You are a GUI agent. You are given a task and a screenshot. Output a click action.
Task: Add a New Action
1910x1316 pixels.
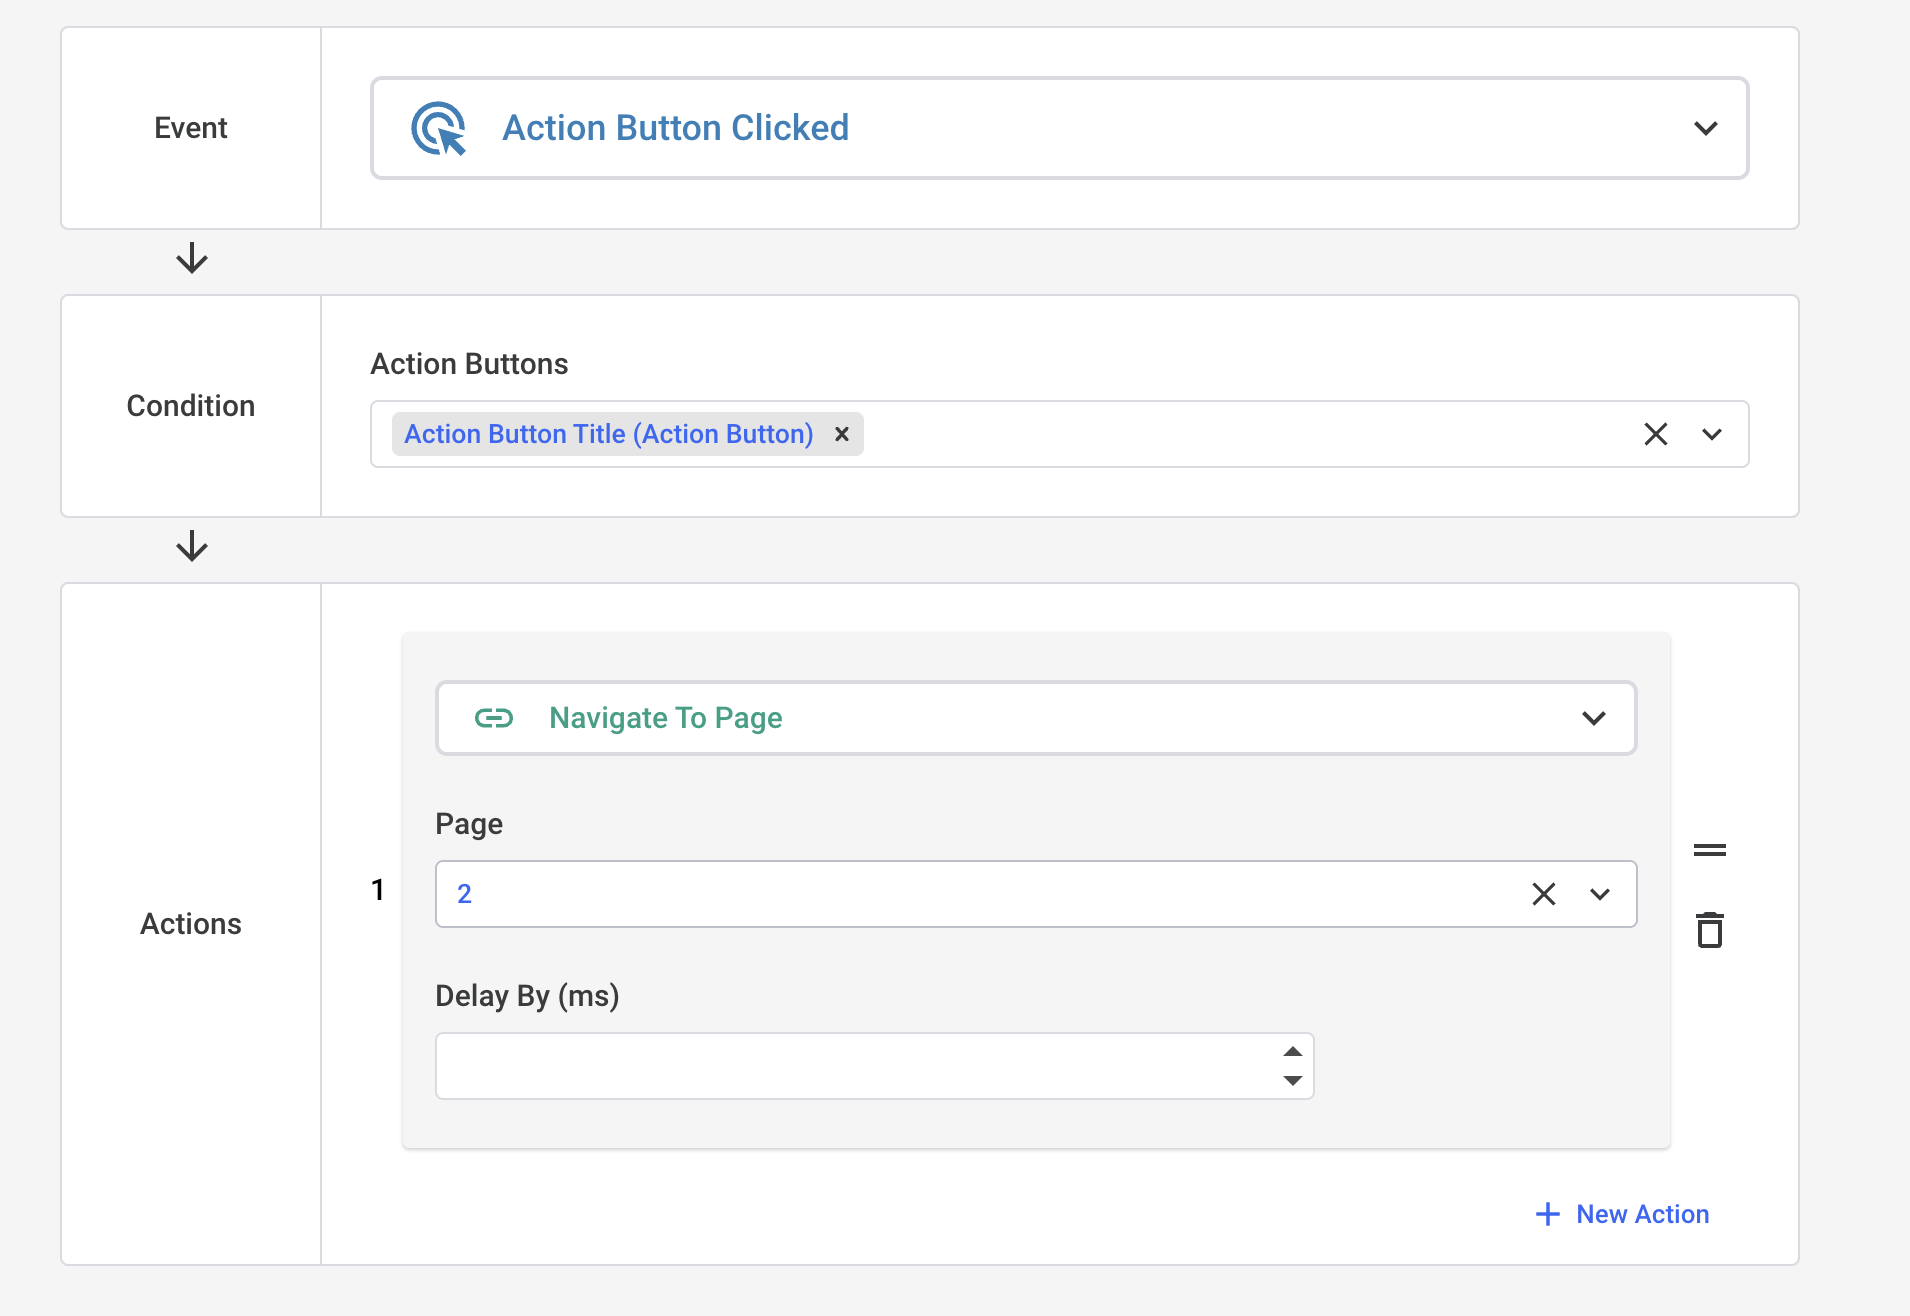[1622, 1214]
